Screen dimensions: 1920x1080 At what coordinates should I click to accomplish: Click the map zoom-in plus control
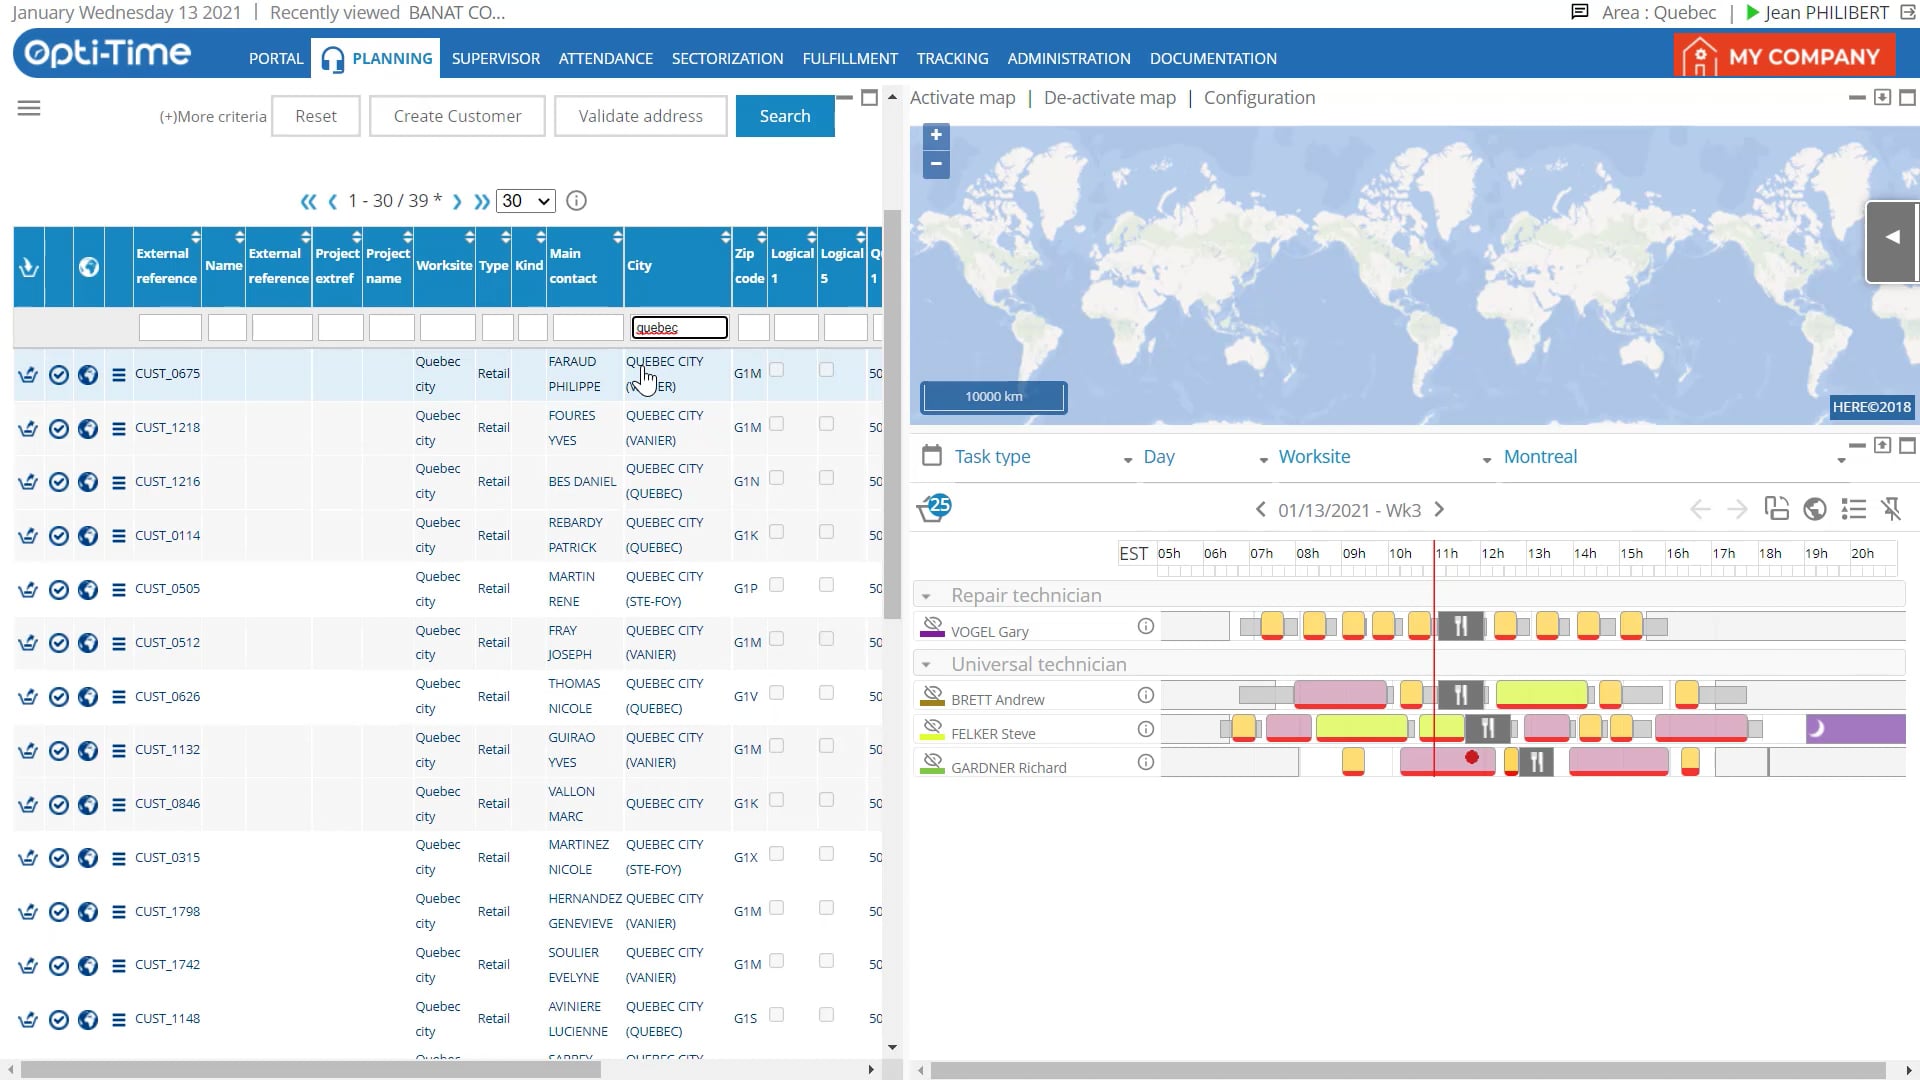(935, 135)
